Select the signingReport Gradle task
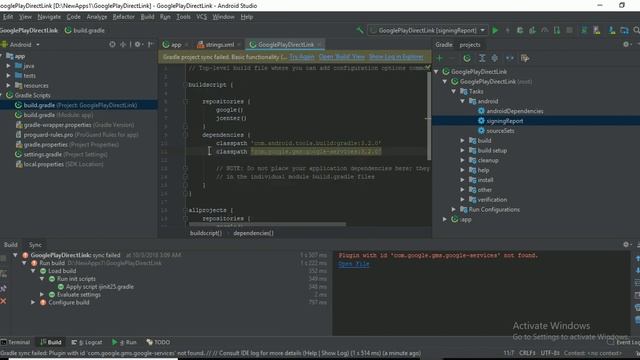The width and height of the screenshot is (640, 360). click(504, 121)
